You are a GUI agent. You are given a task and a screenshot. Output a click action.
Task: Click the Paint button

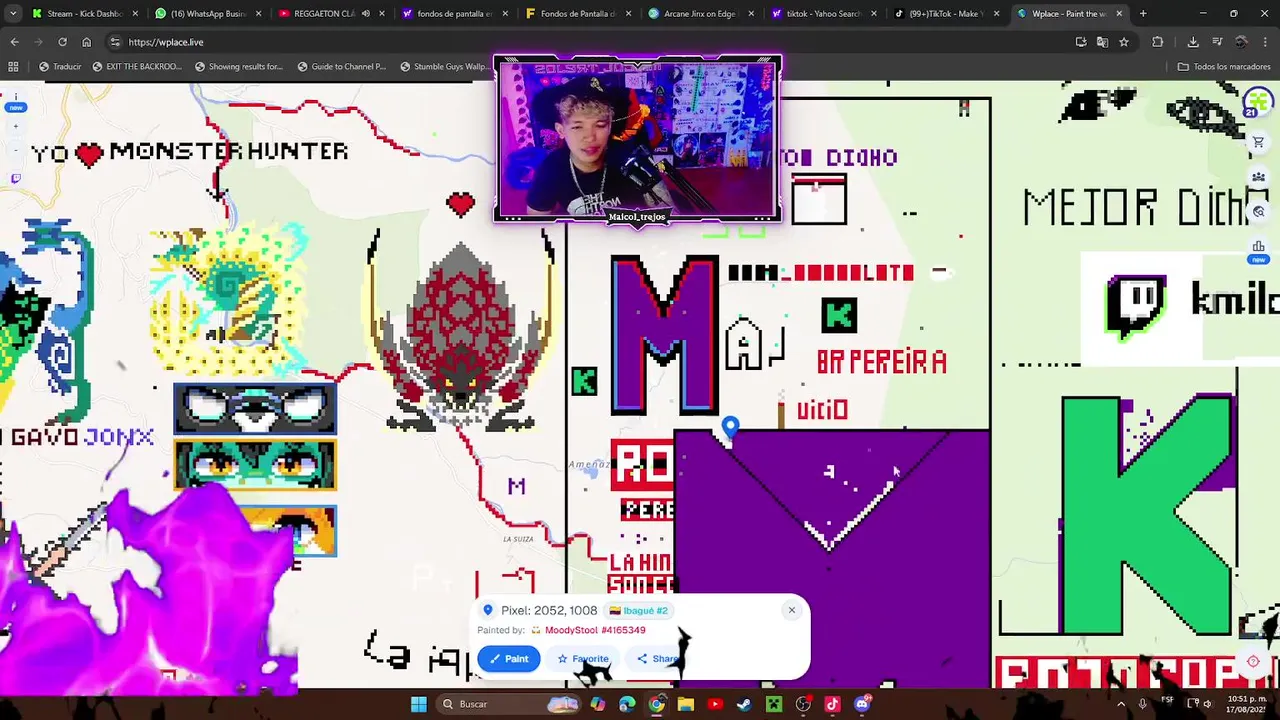tap(509, 659)
